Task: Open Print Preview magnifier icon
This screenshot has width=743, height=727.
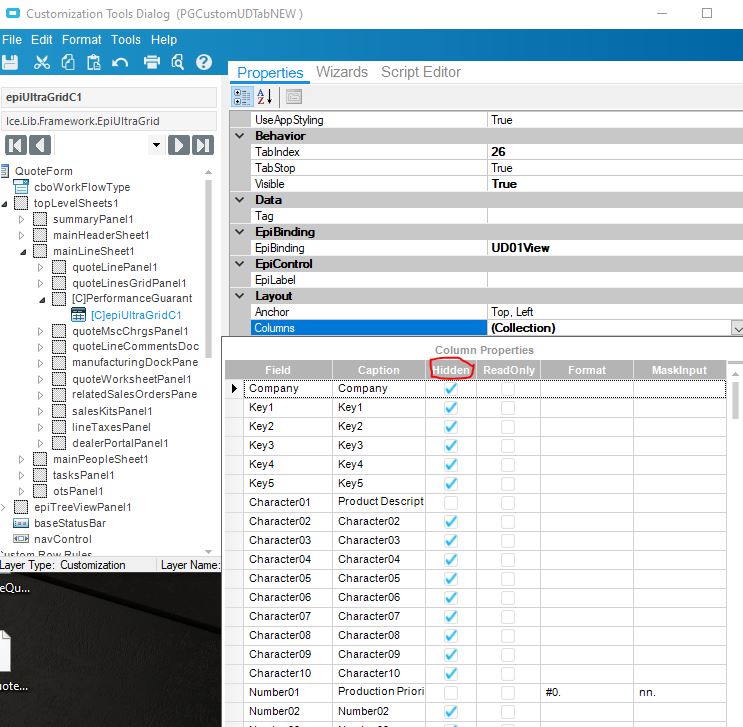Action: tap(178, 62)
